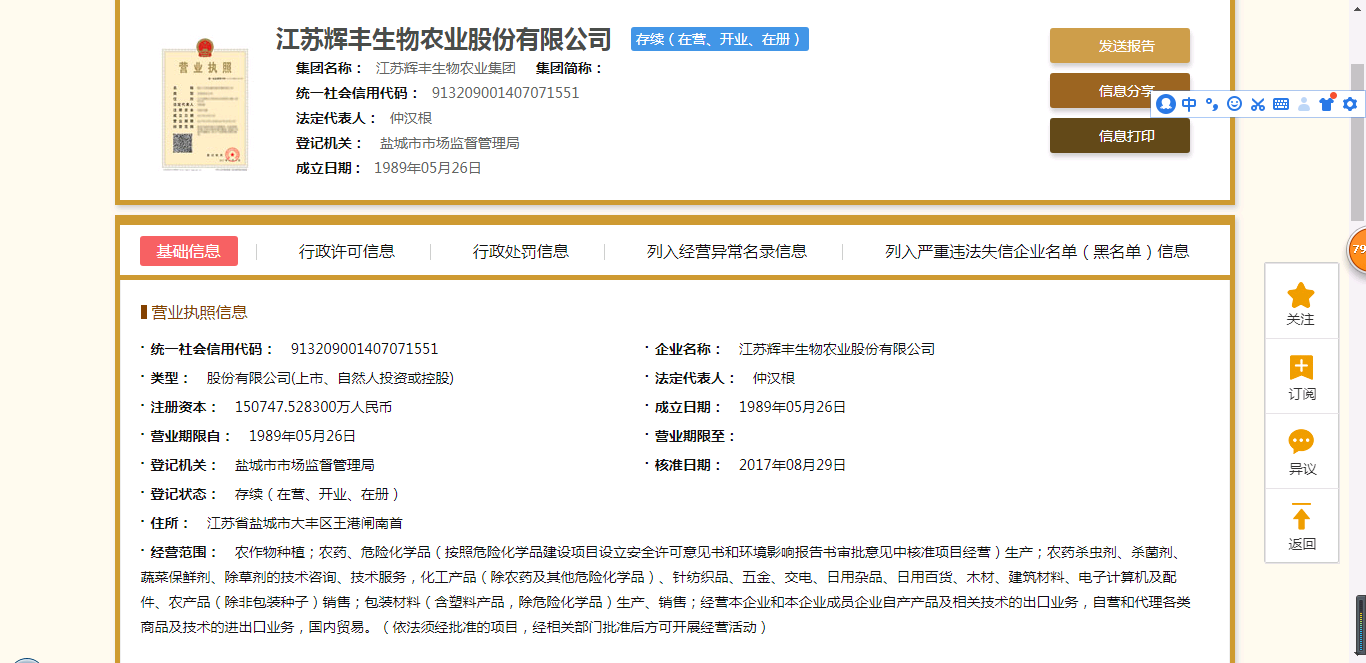Image resolution: width=1366 pixels, height=663 pixels.
Task: Open the emoji smiley panel
Action: pyautogui.click(x=1235, y=104)
